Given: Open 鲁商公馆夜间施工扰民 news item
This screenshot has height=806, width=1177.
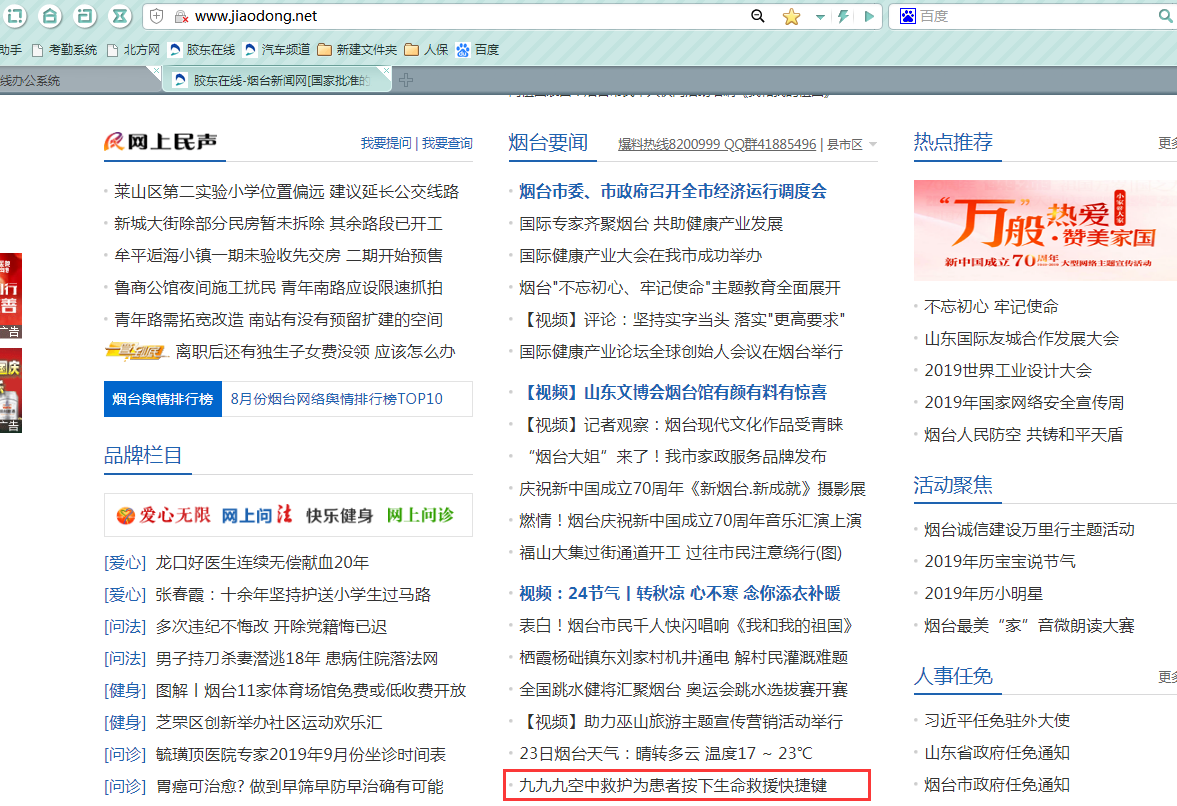Looking at the screenshot, I should tap(278, 287).
